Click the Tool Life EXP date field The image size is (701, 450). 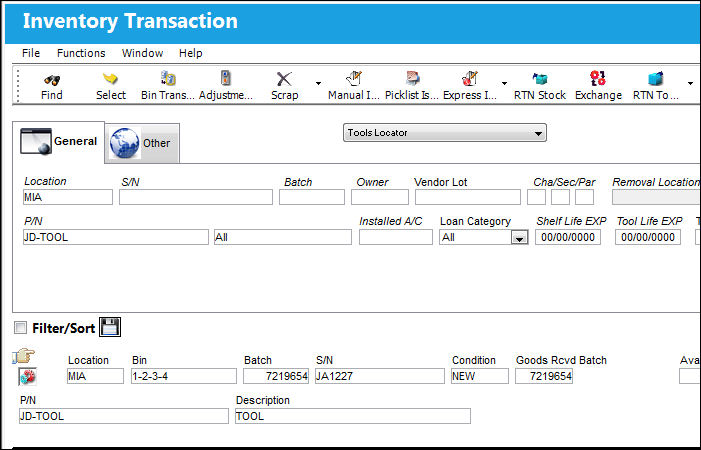[x=648, y=237]
